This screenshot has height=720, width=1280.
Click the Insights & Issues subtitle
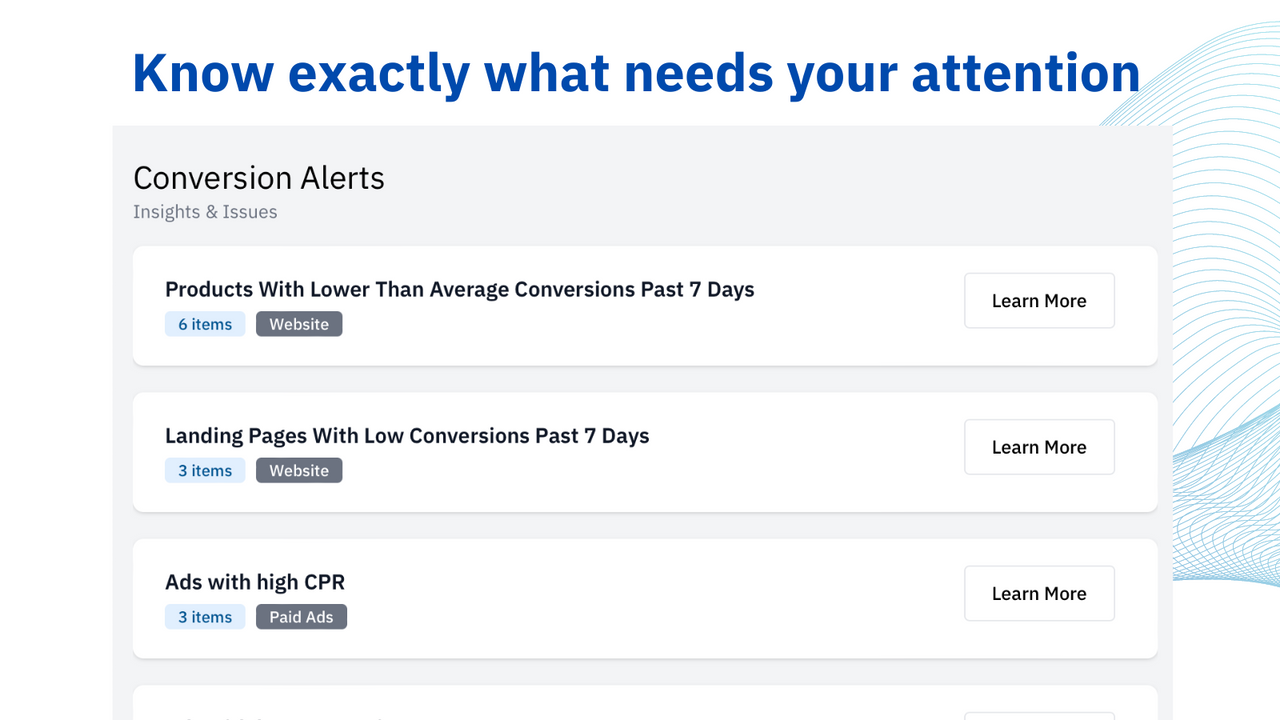pos(205,211)
